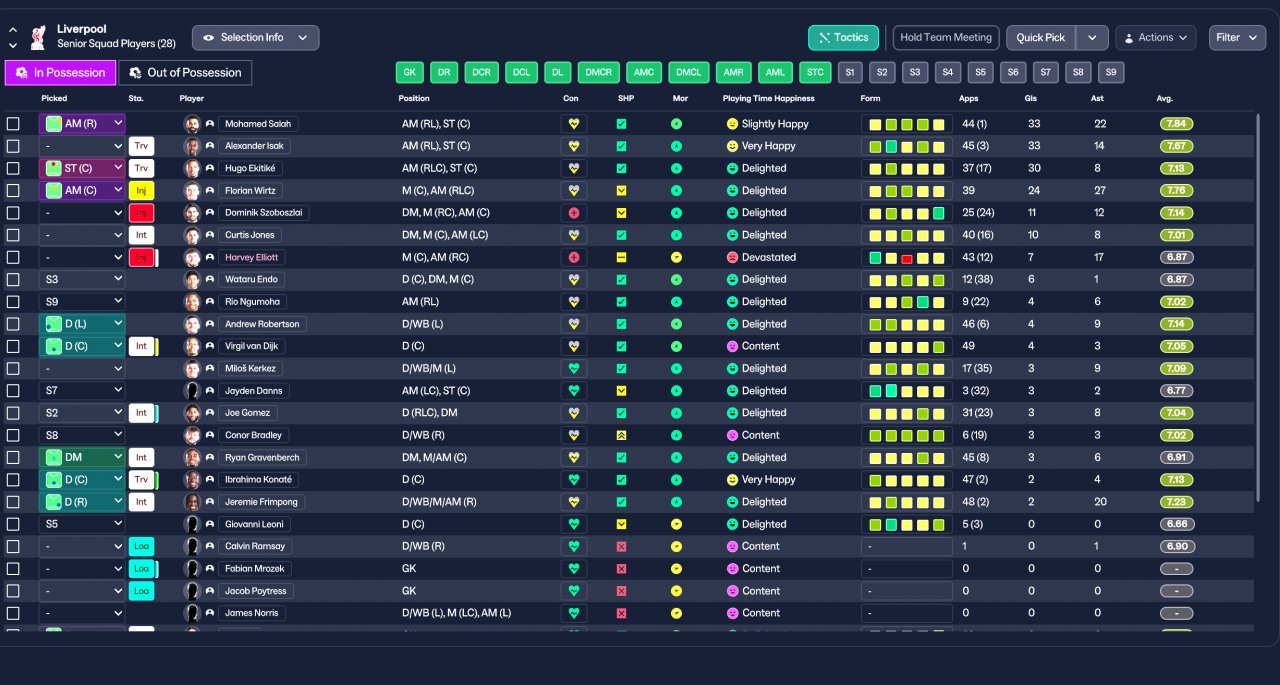Open Virgil van Dijk's player name link
The width and height of the screenshot is (1280, 685).
(251, 346)
